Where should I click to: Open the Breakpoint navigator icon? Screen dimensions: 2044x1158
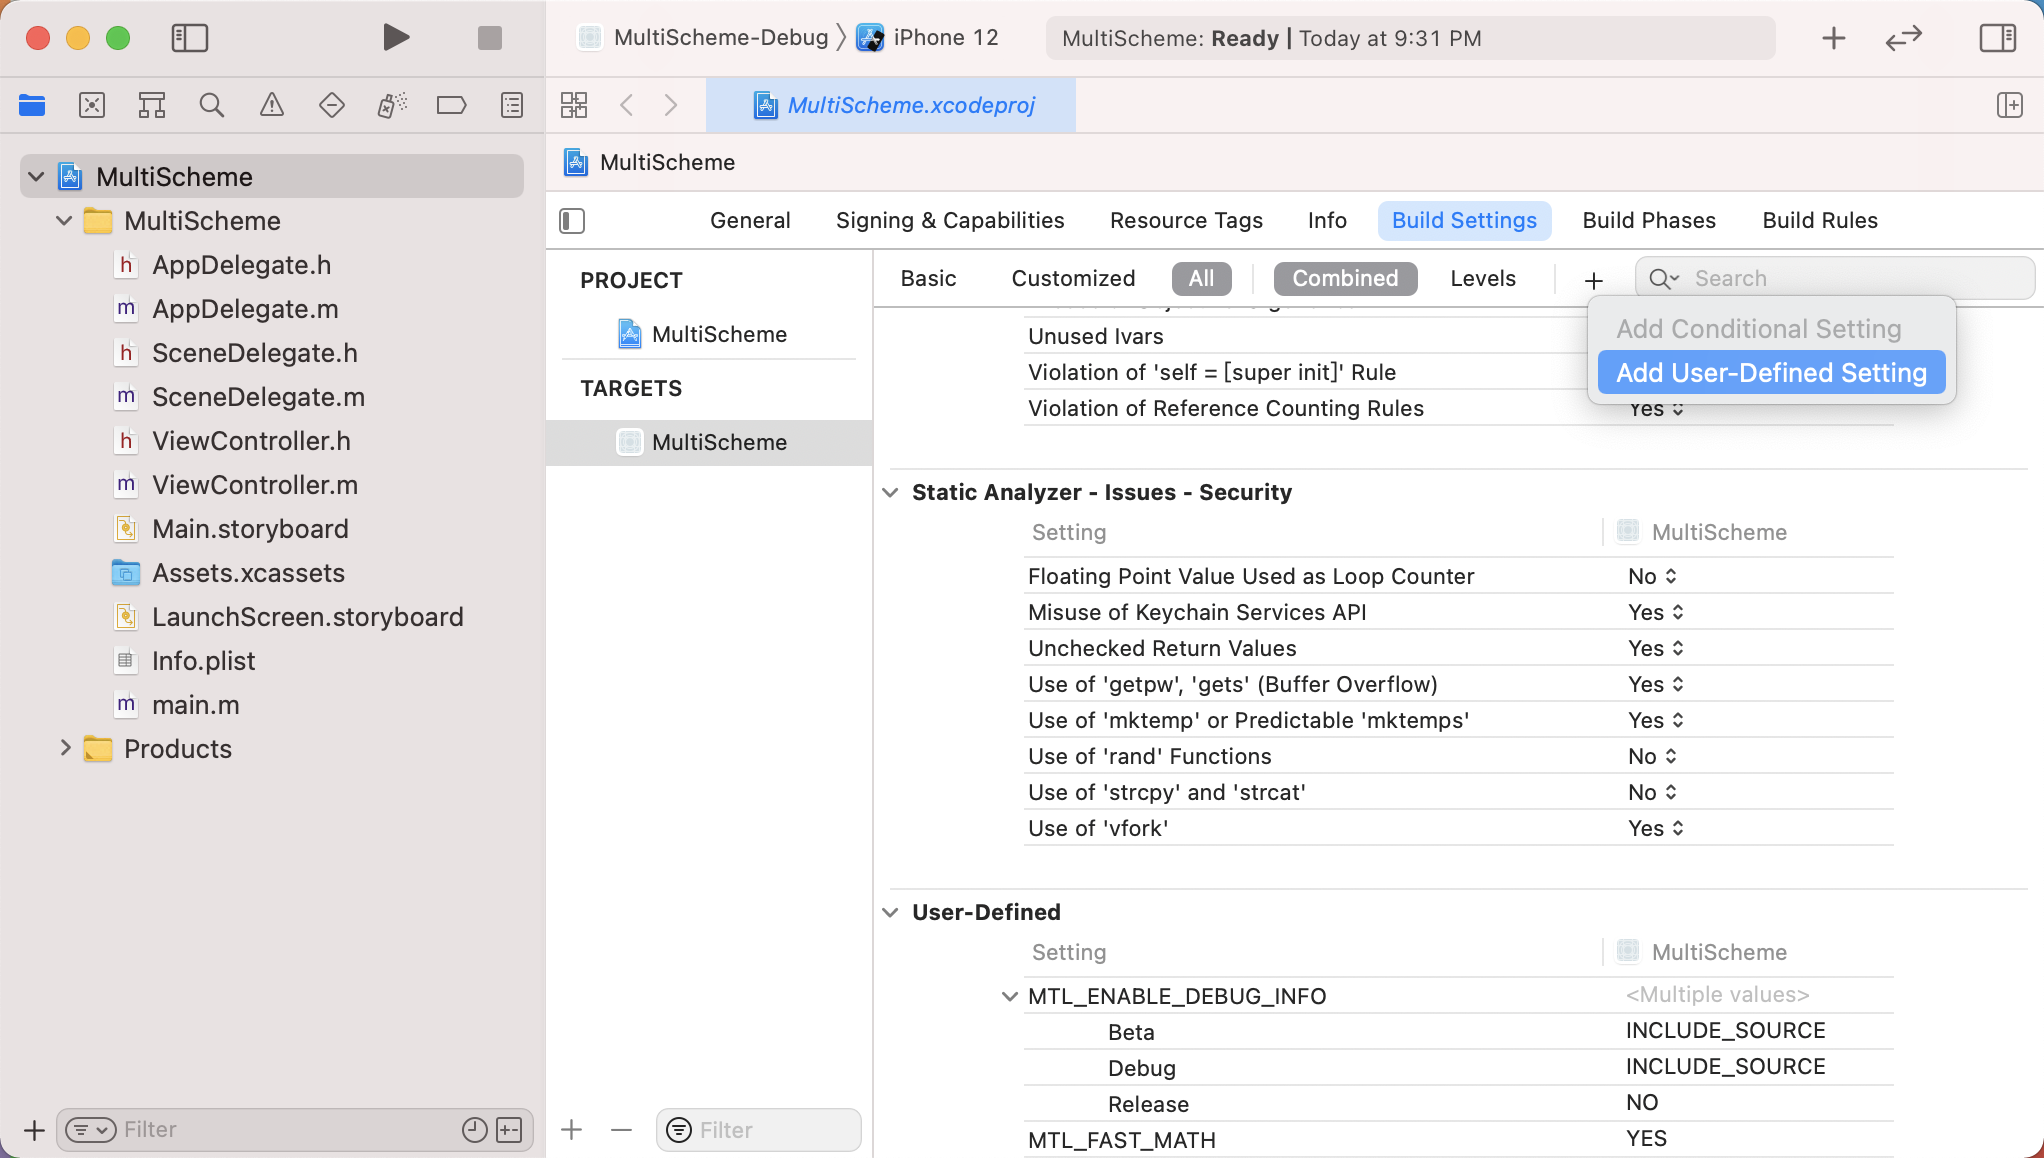[451, 105]
